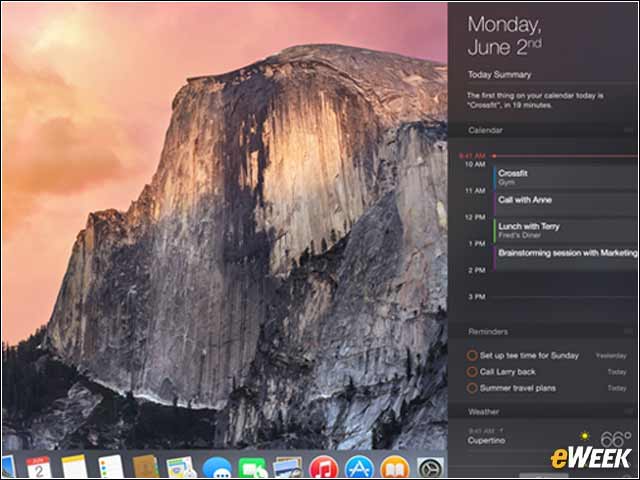Check off 'Summer travel plans' reminder

click(472, 388)
